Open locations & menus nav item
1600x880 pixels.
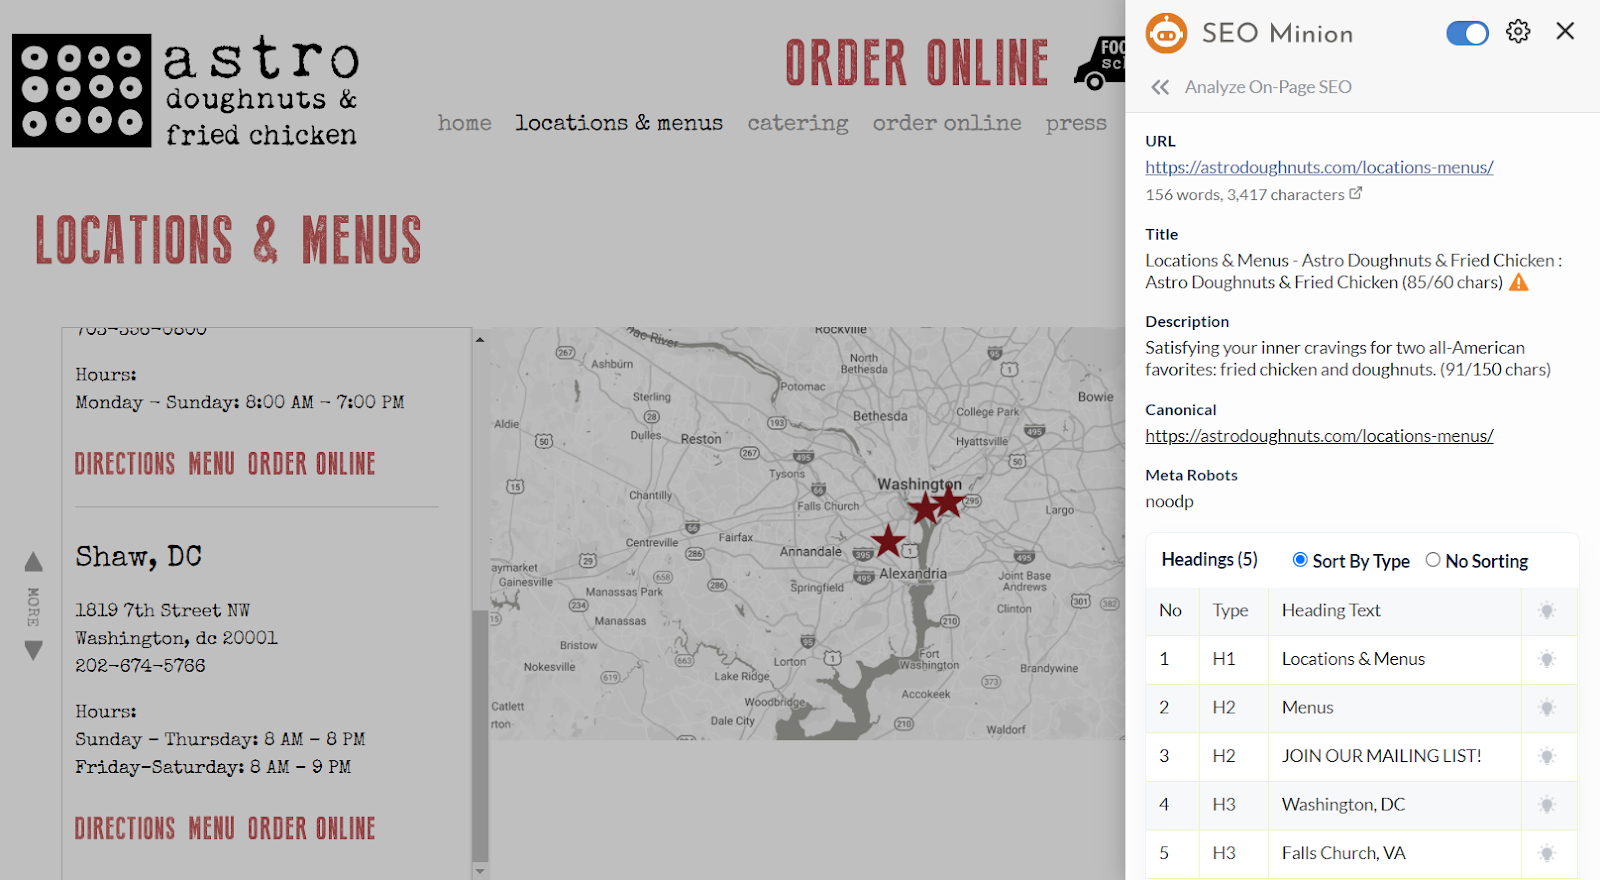(619, 123)
